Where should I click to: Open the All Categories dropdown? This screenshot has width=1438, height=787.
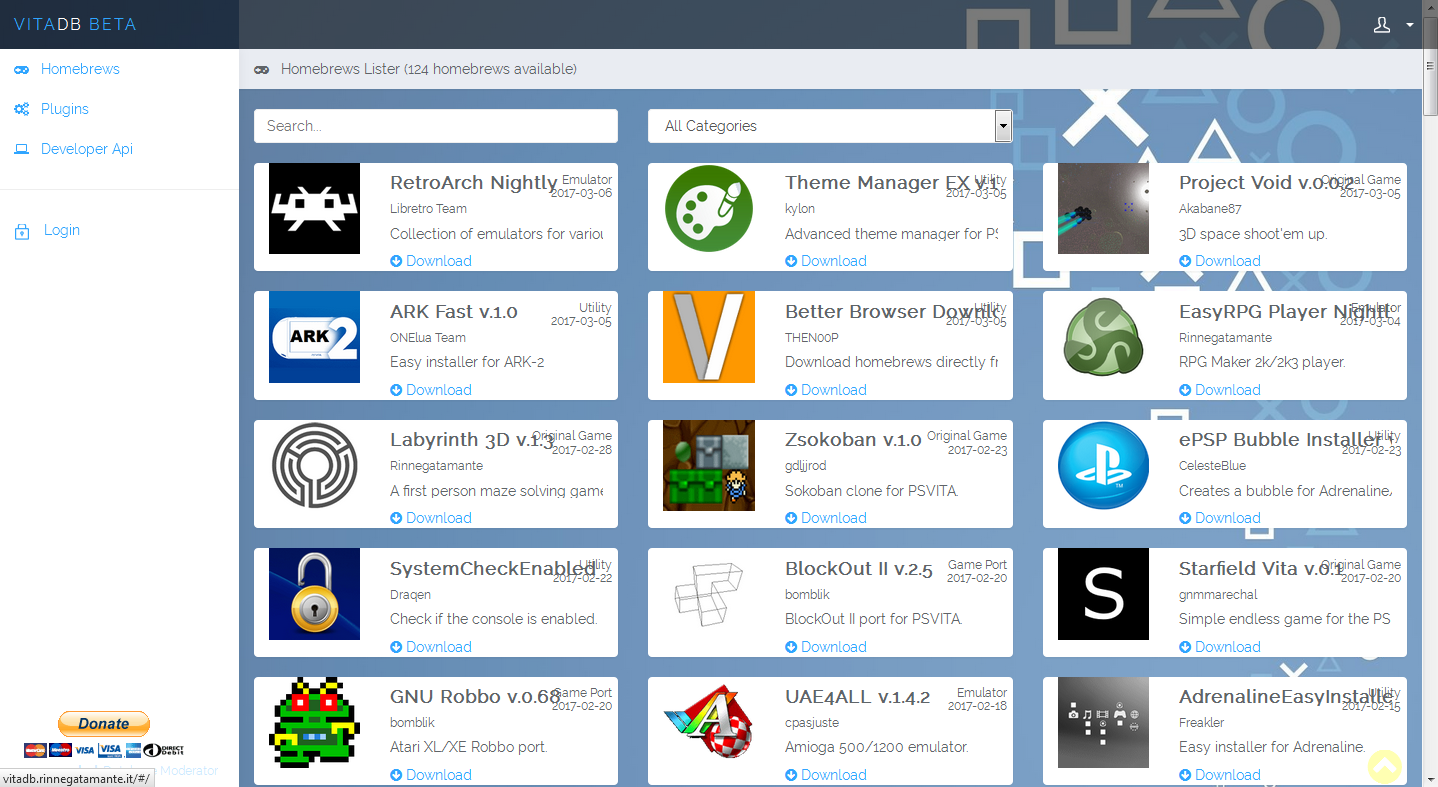point(830,126)
